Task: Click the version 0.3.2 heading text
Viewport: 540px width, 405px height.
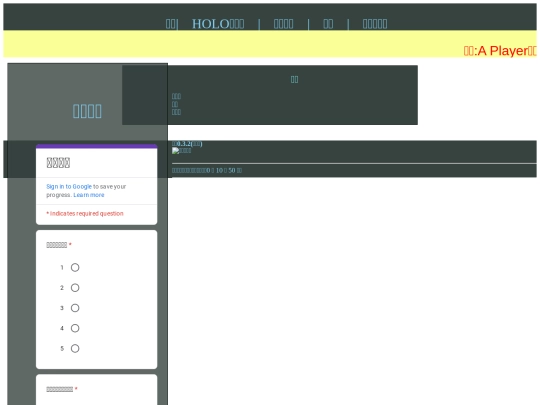Action: click(x=187, y=144)
